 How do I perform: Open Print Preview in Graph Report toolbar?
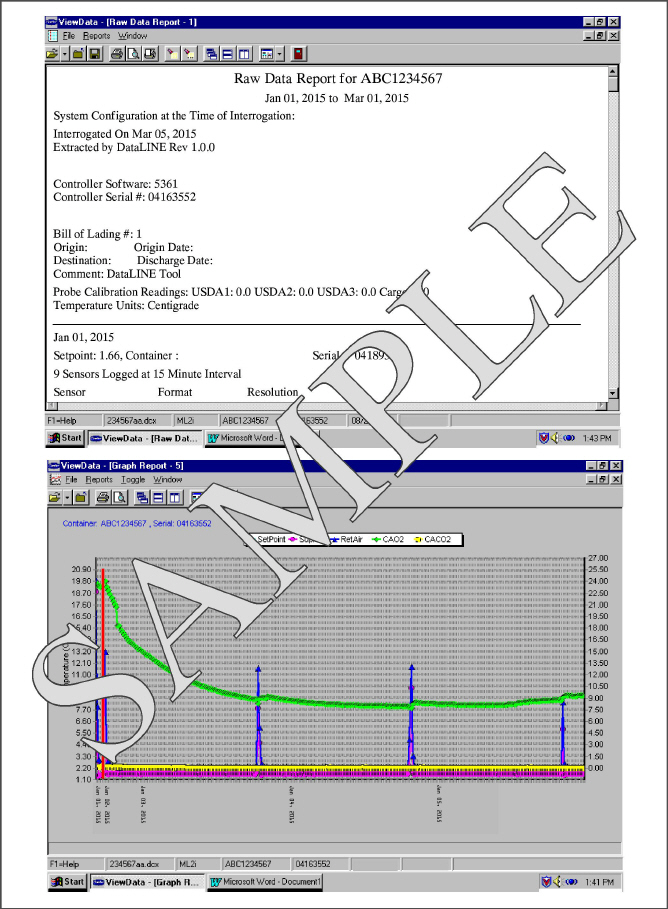point(119,497)
